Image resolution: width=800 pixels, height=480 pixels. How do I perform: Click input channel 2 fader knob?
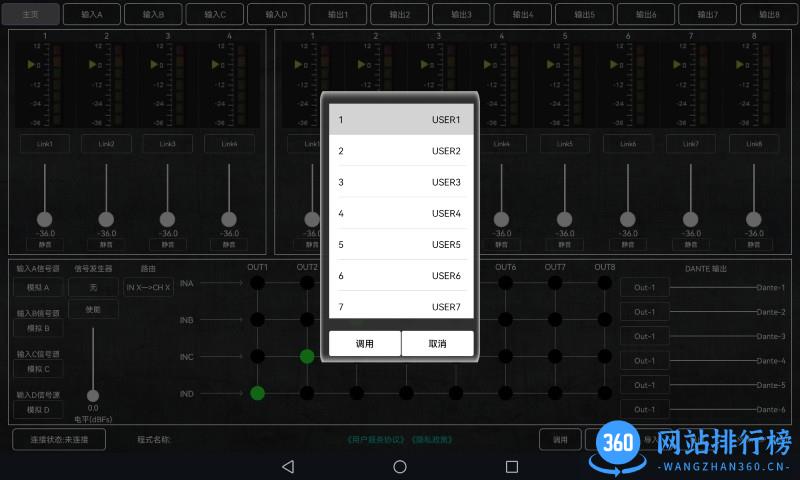click(x=106, y=219)
